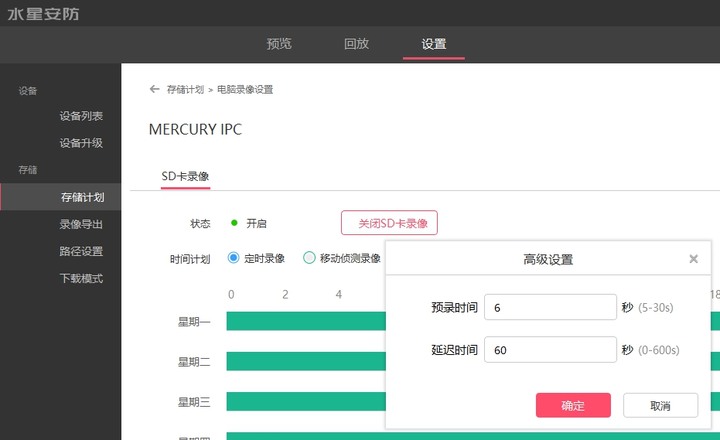Open the 回放 top tab
The height and width of the screenshot is (440, 720).
[357, 44]
